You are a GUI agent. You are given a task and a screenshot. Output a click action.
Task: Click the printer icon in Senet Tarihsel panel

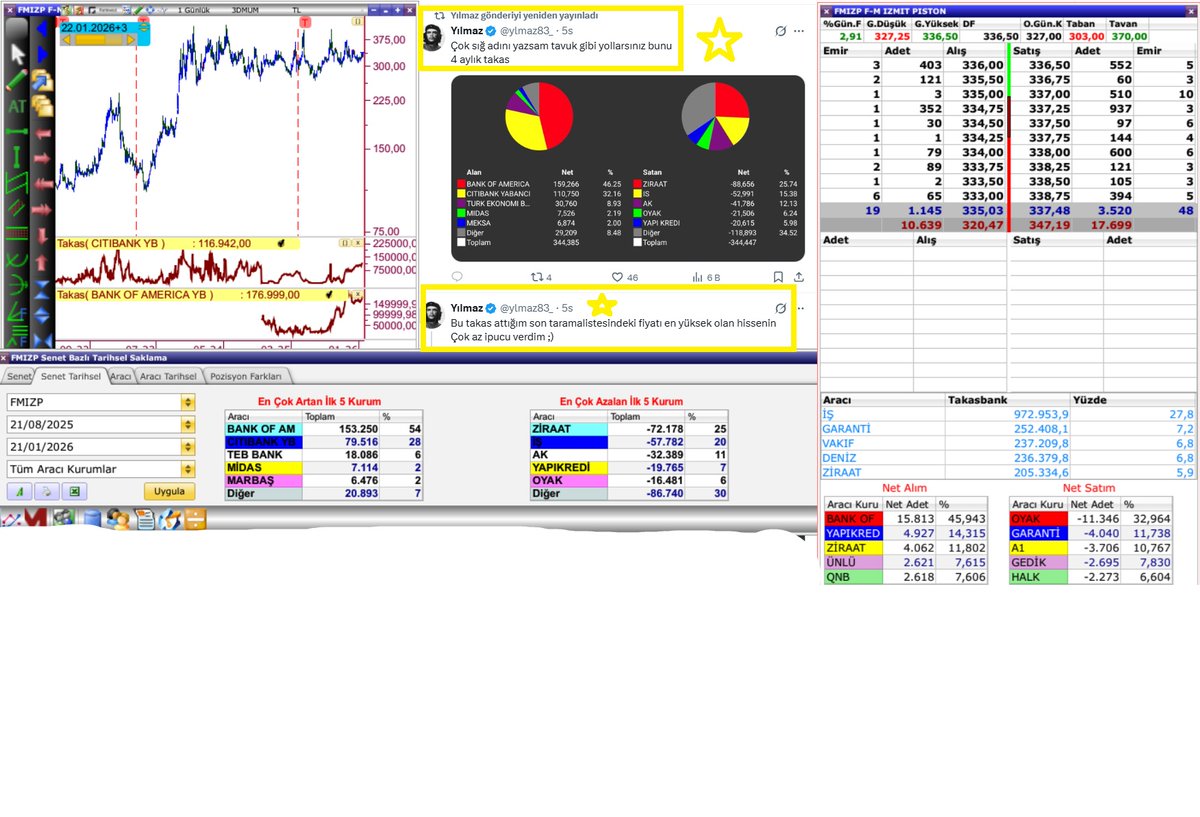click(x=47, y=491)
